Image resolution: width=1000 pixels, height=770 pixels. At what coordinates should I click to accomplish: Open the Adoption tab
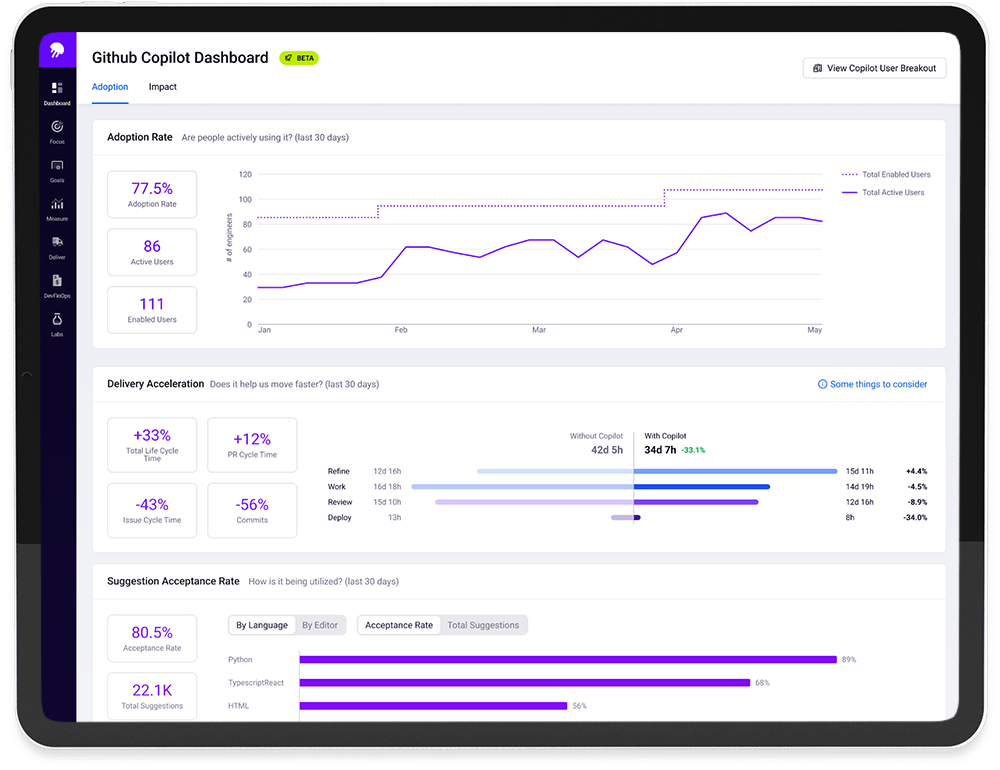coord(110,87)
